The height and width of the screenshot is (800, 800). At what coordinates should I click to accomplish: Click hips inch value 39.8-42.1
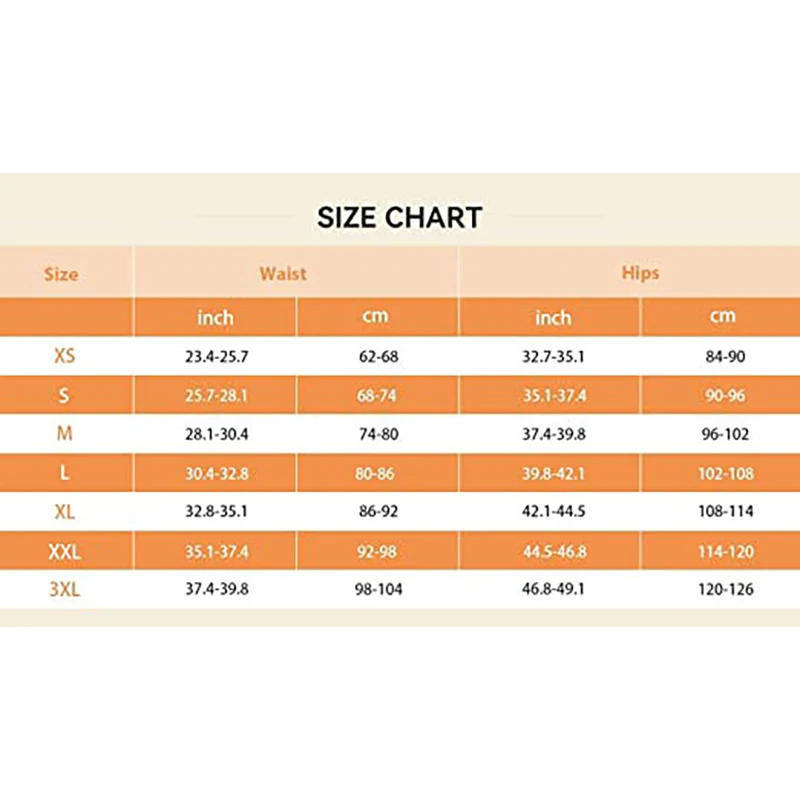pos(552,473)
